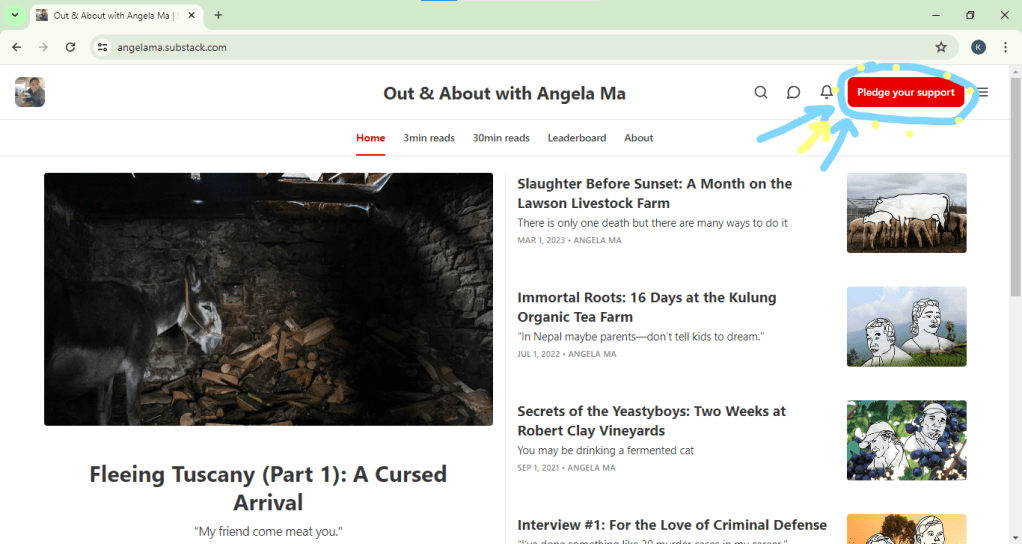Click the site information icon in address bar
The image size is (1022, 544).
tap(102, 47)
